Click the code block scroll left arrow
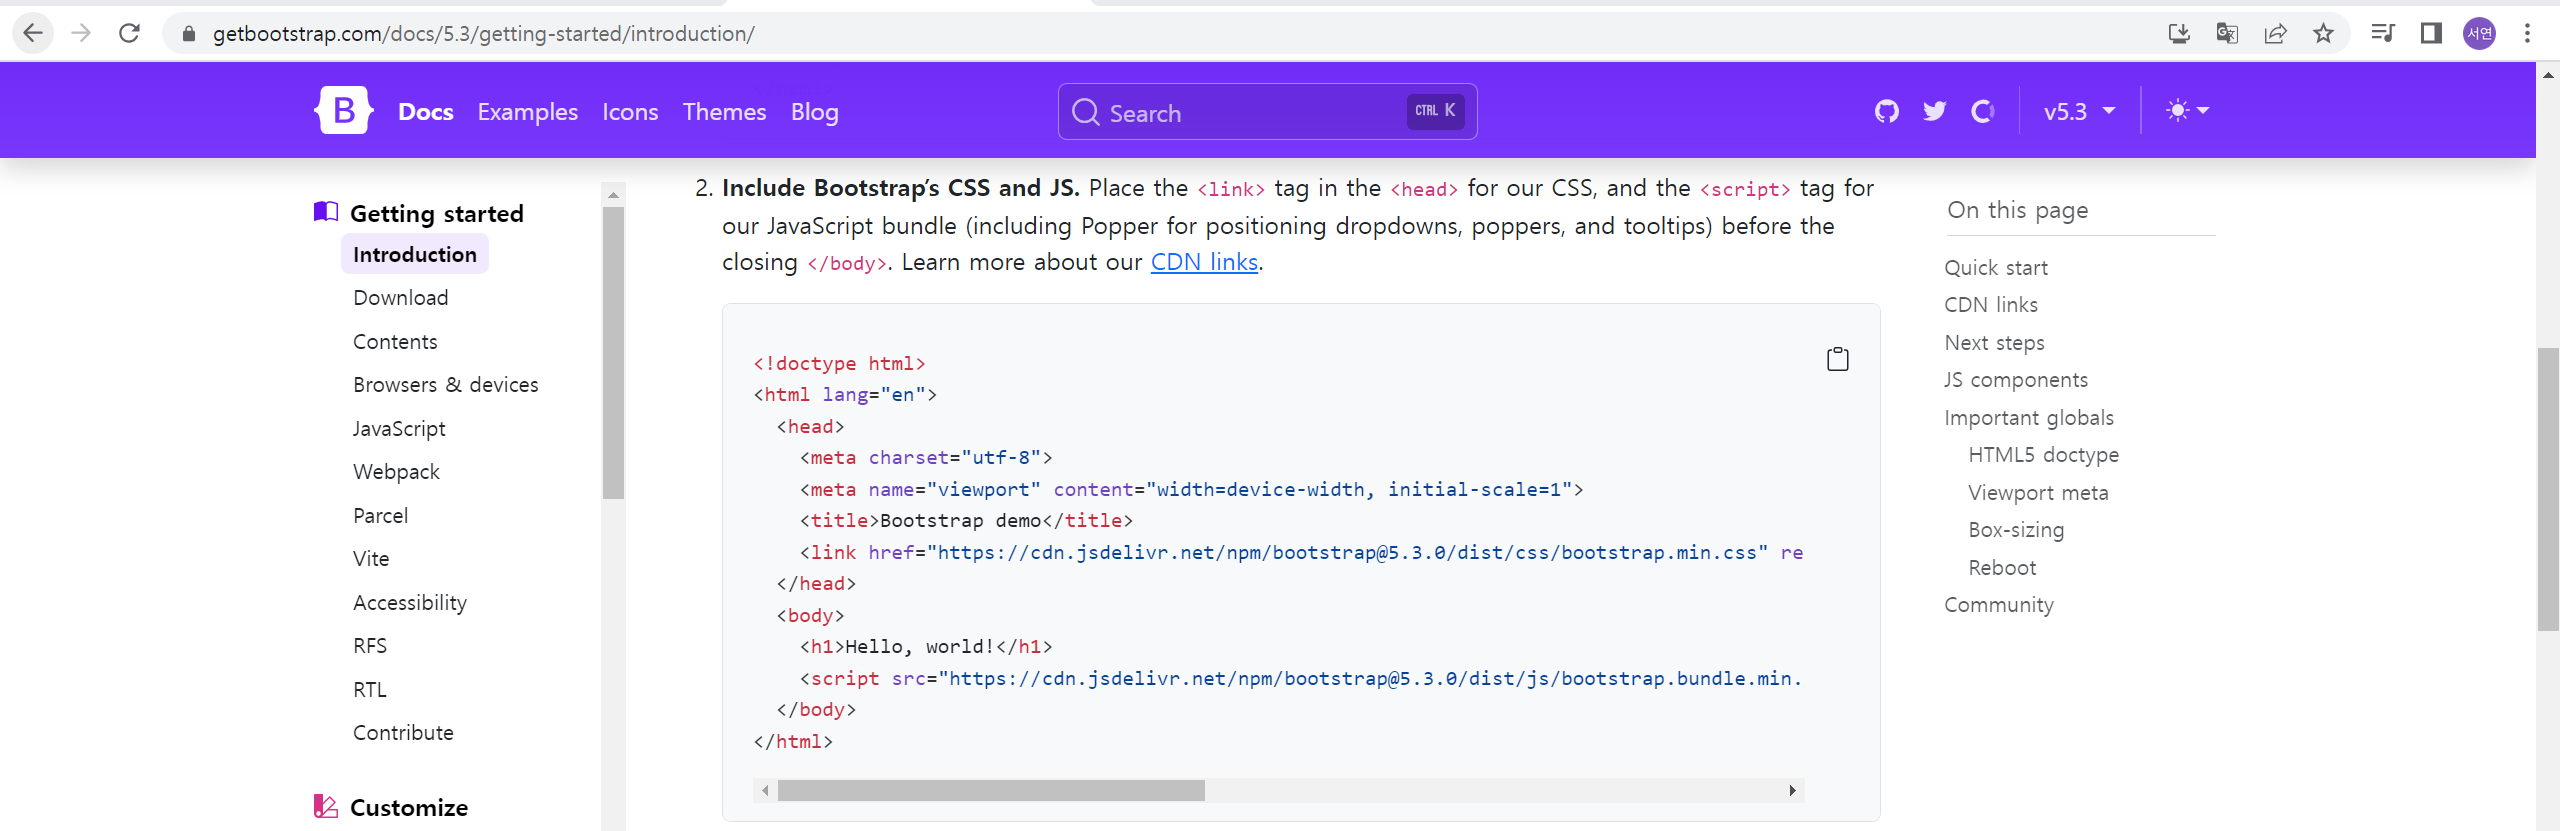This screenshot has width=2560, height=831. [765, 790]
